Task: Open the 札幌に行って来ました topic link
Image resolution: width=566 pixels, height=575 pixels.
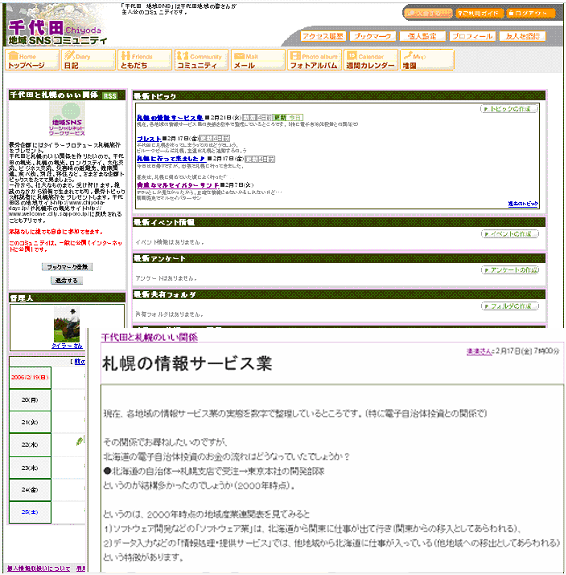Action: tap(171, 158)
